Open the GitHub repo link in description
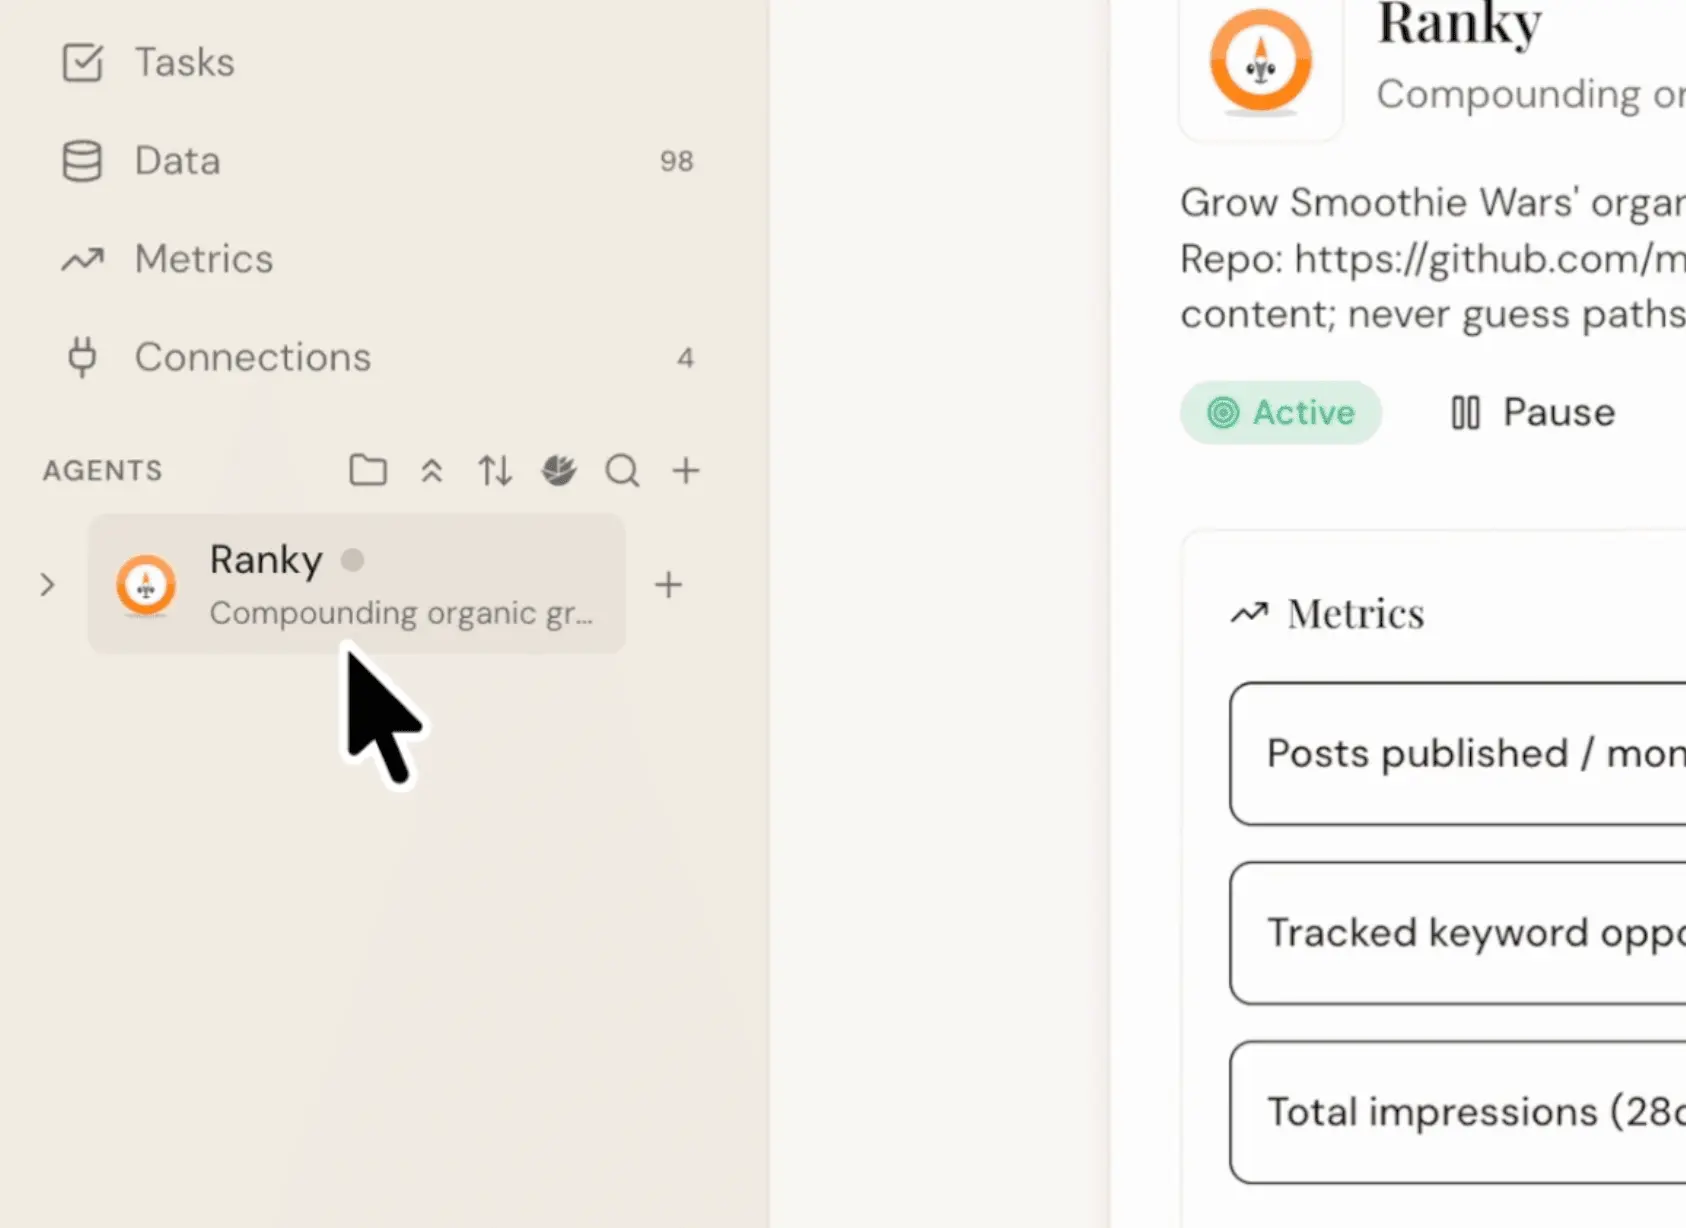The height and width of the screenshot is (1228, 1686). pos(1490,259)
